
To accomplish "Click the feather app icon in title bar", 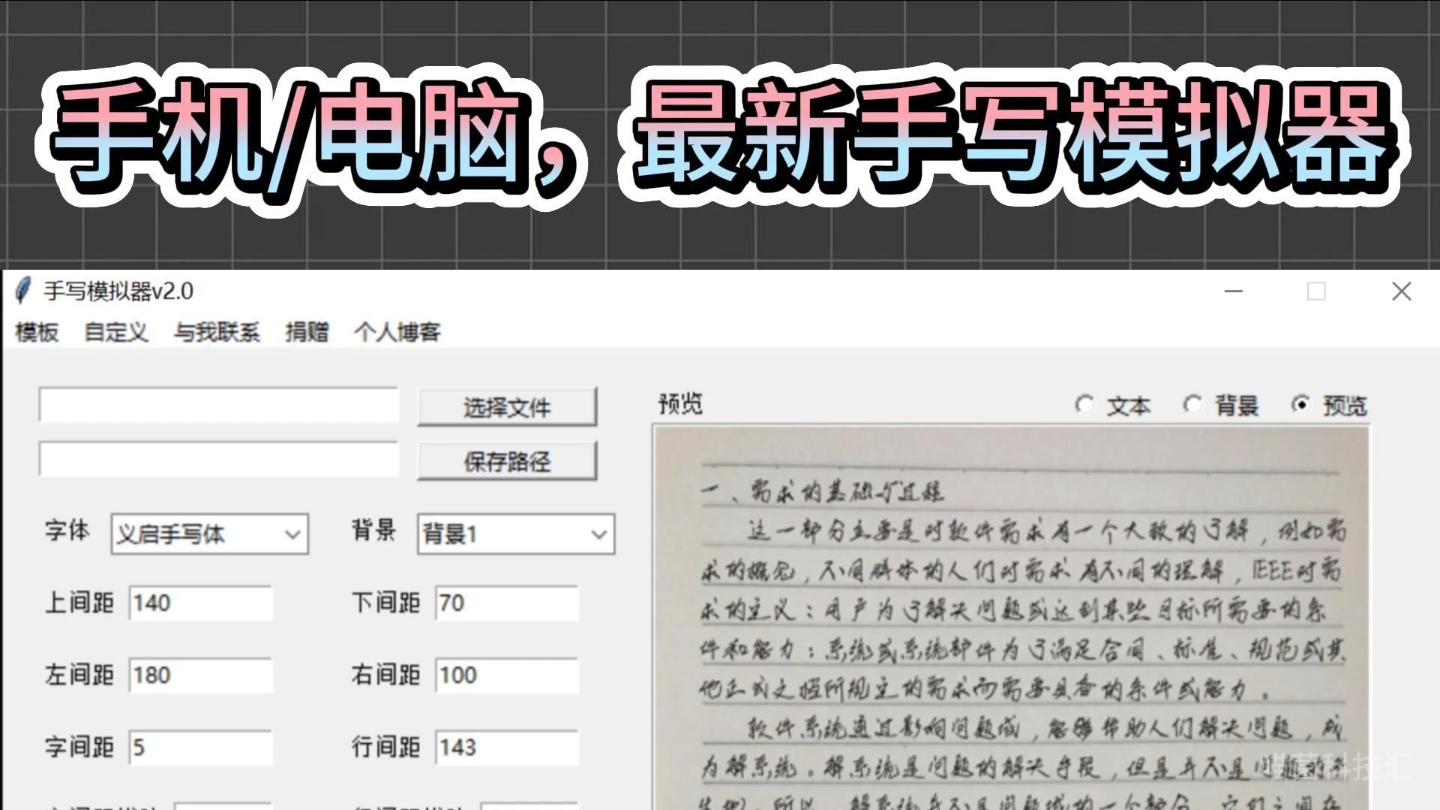I will (23, 291).
